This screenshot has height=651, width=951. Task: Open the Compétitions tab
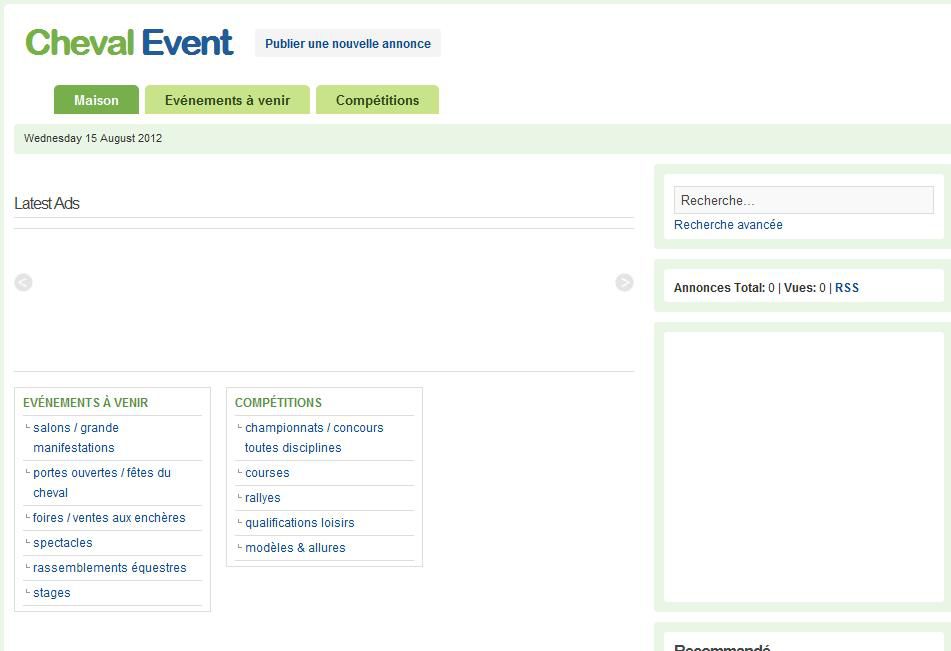(x=377, y=100)
